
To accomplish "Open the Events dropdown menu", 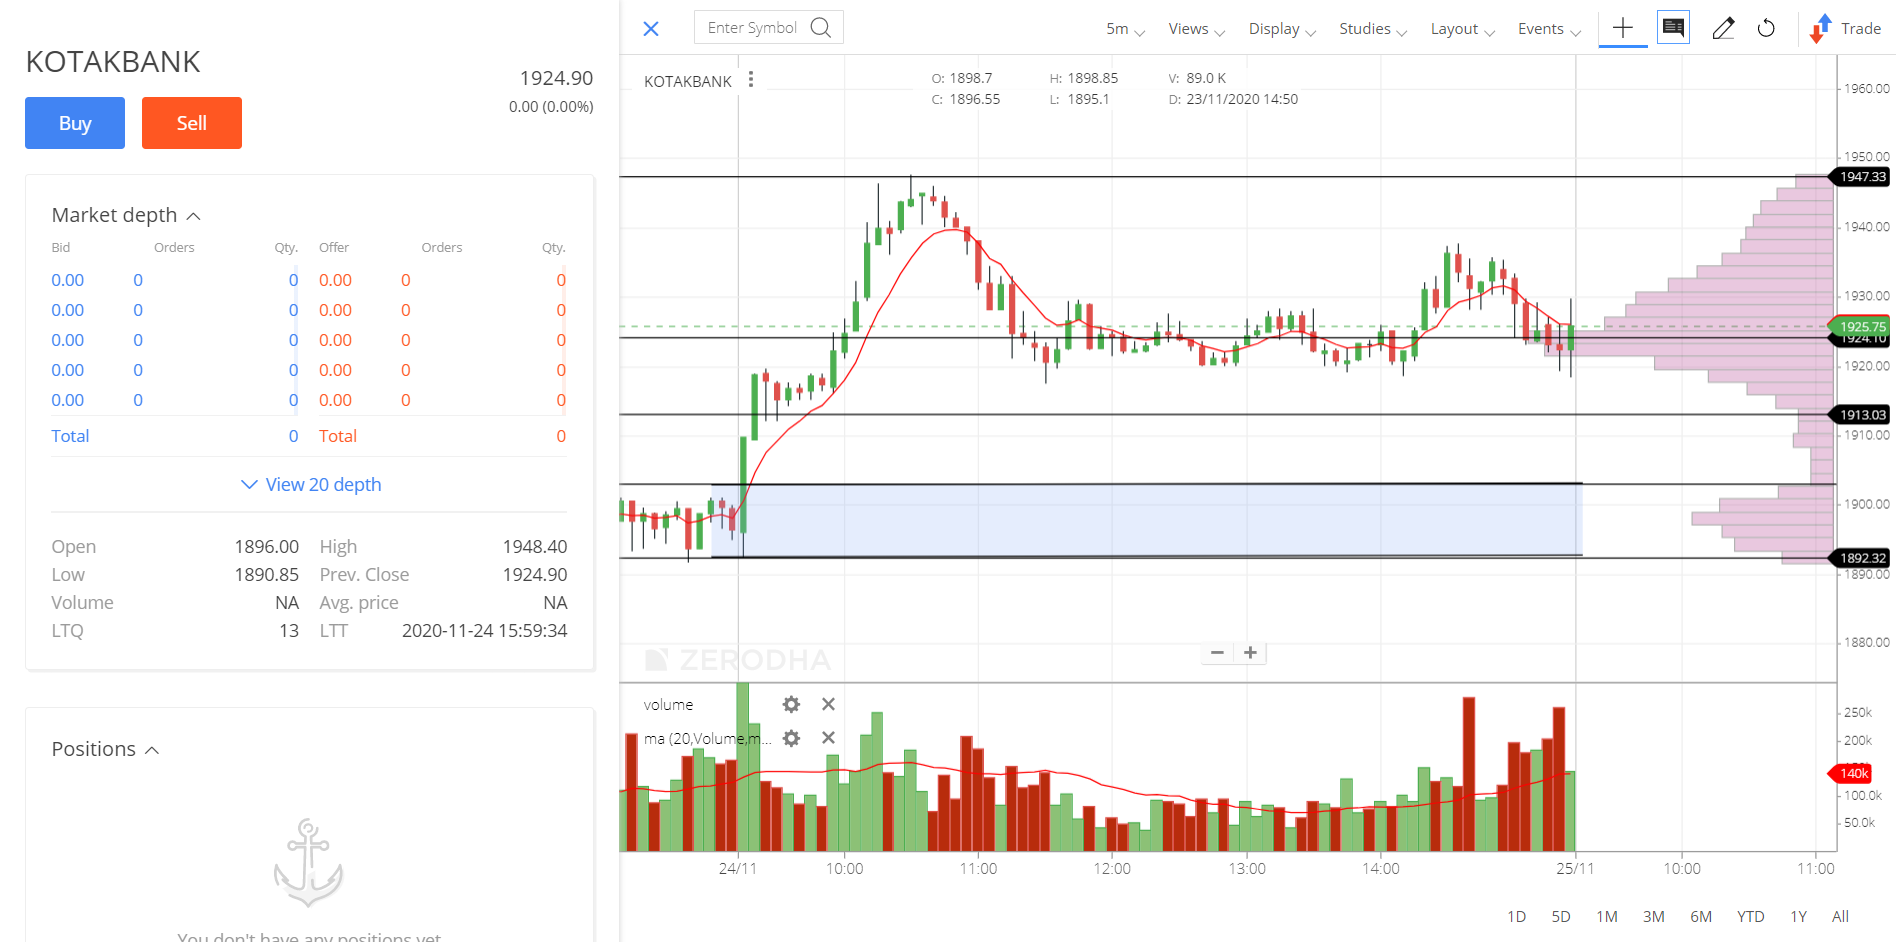I will (1549, 29).
